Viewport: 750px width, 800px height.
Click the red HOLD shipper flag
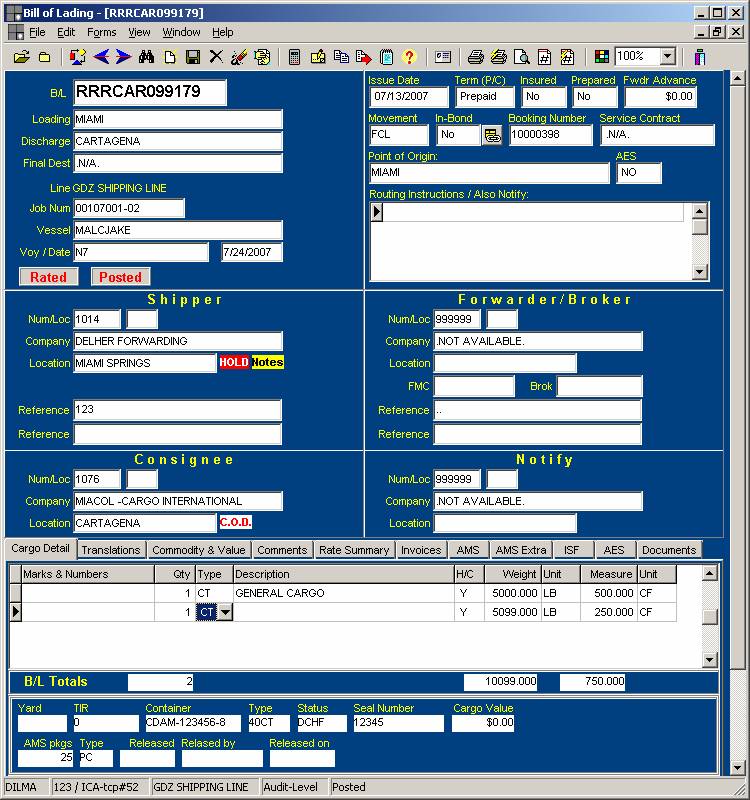pyautogui.click(x=234, y=362)
